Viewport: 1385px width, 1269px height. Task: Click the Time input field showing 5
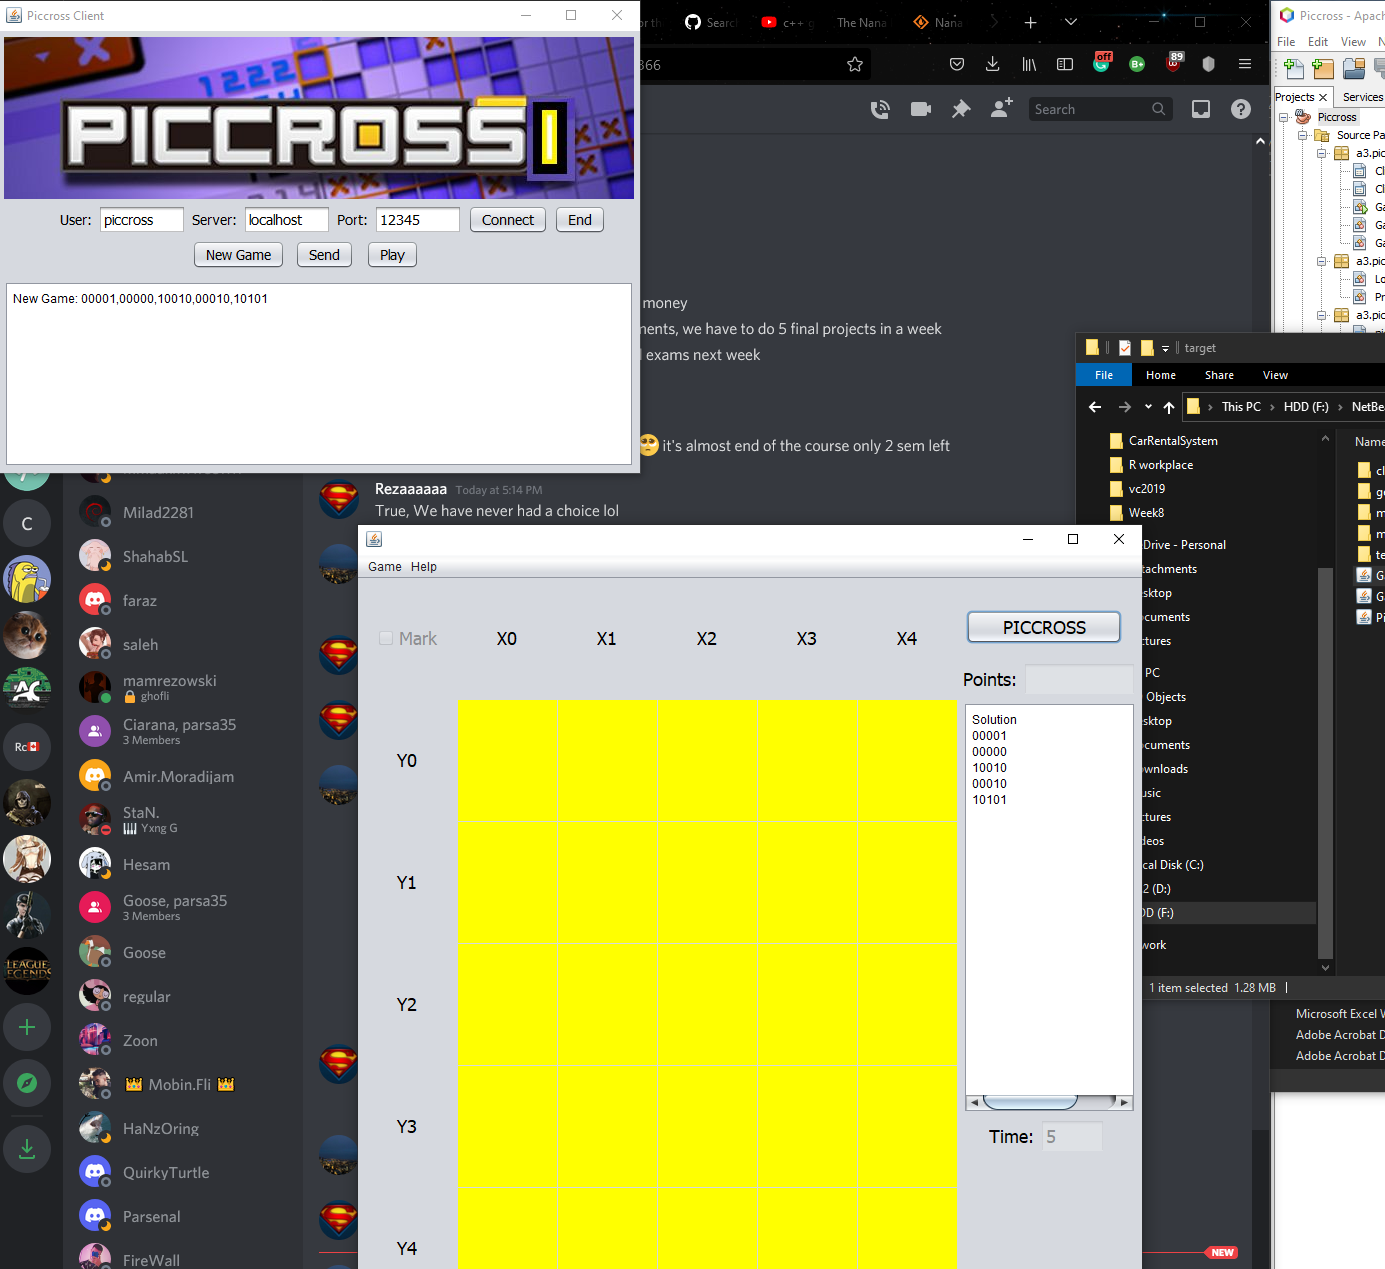click(1072, 1137)
